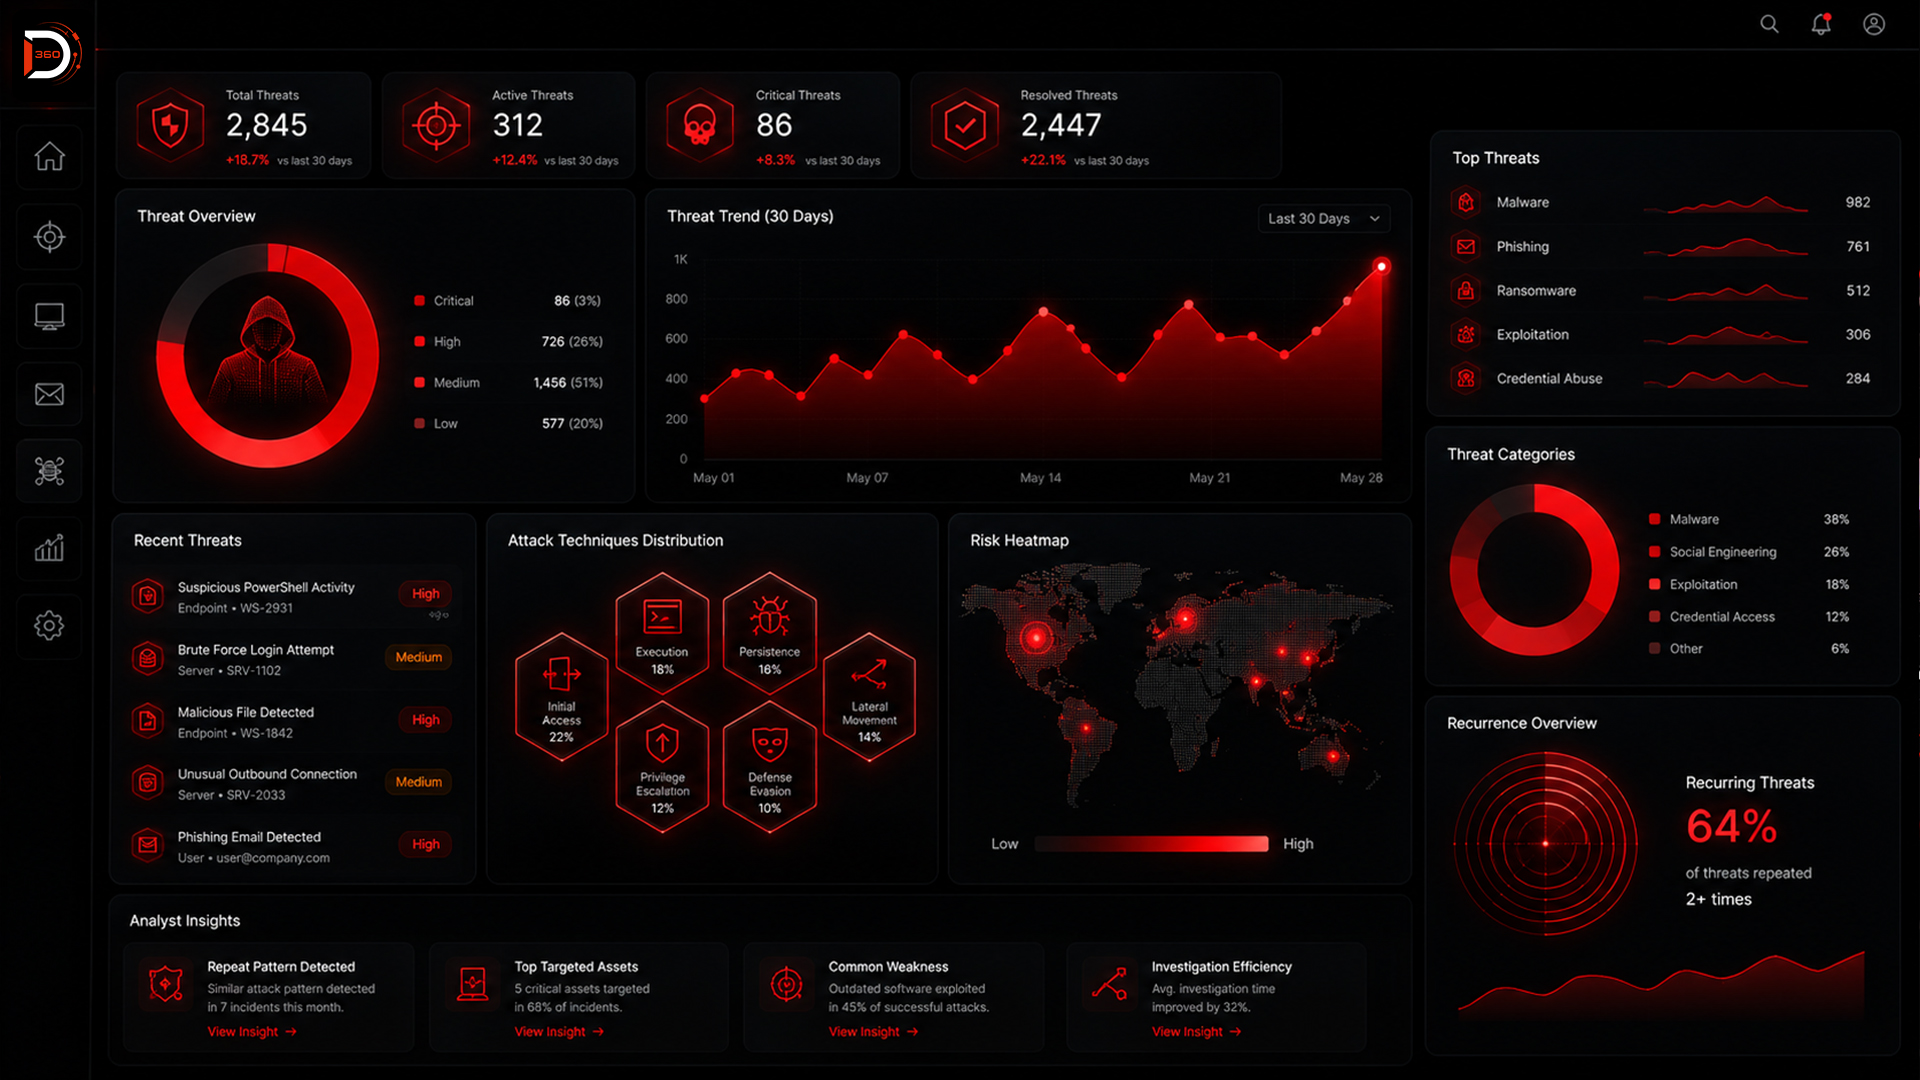1920x1080 pixels.
Task: Open the monitor endpoints icon in sidebar
Action: tap(49, 317)
